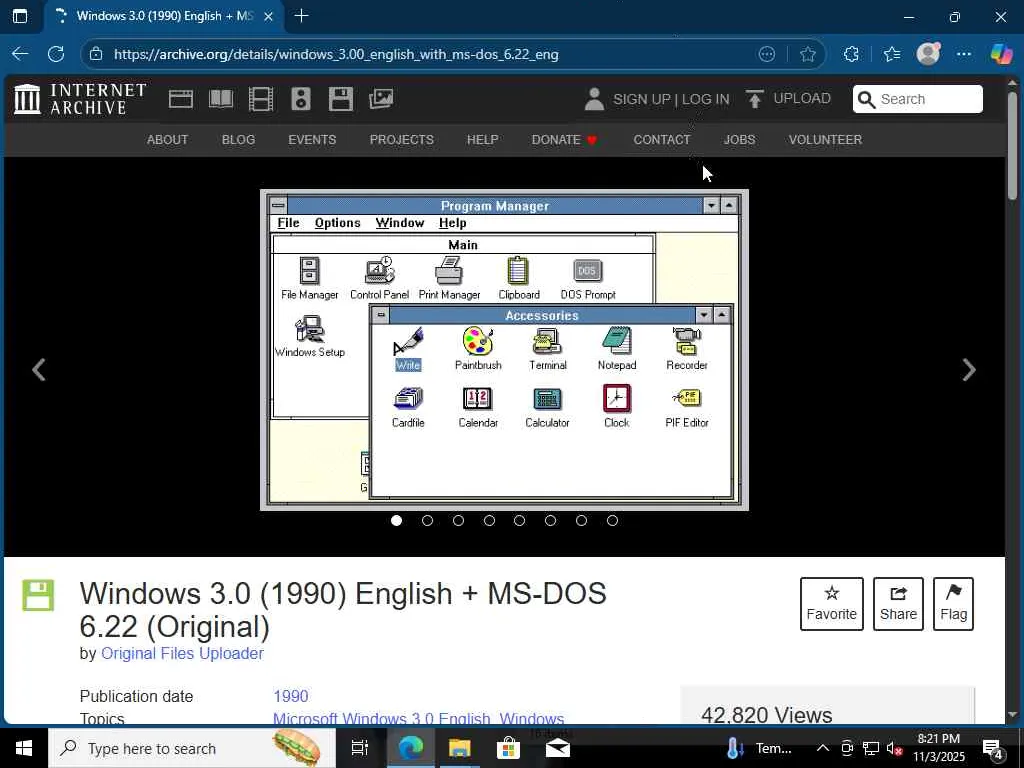Click the user silhouette icon beside Sign Up
Image resolution: width=1024 pixels, height=768 pixels.
(x=594, y=99)
